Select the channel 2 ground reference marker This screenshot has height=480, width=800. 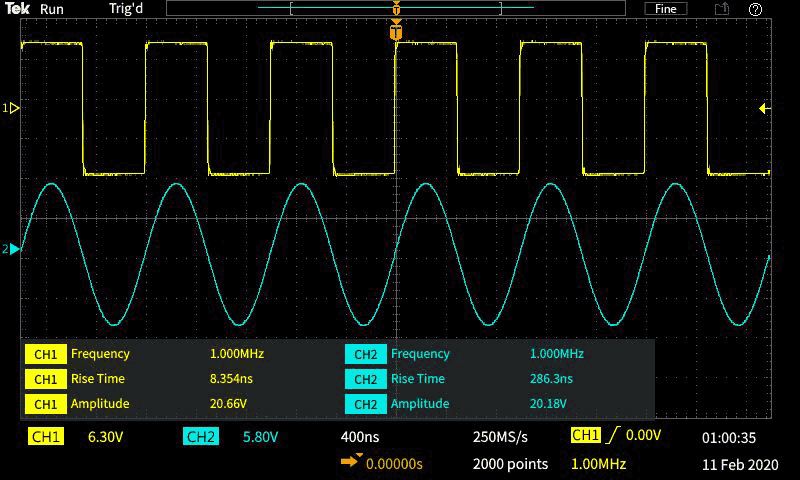12,249
